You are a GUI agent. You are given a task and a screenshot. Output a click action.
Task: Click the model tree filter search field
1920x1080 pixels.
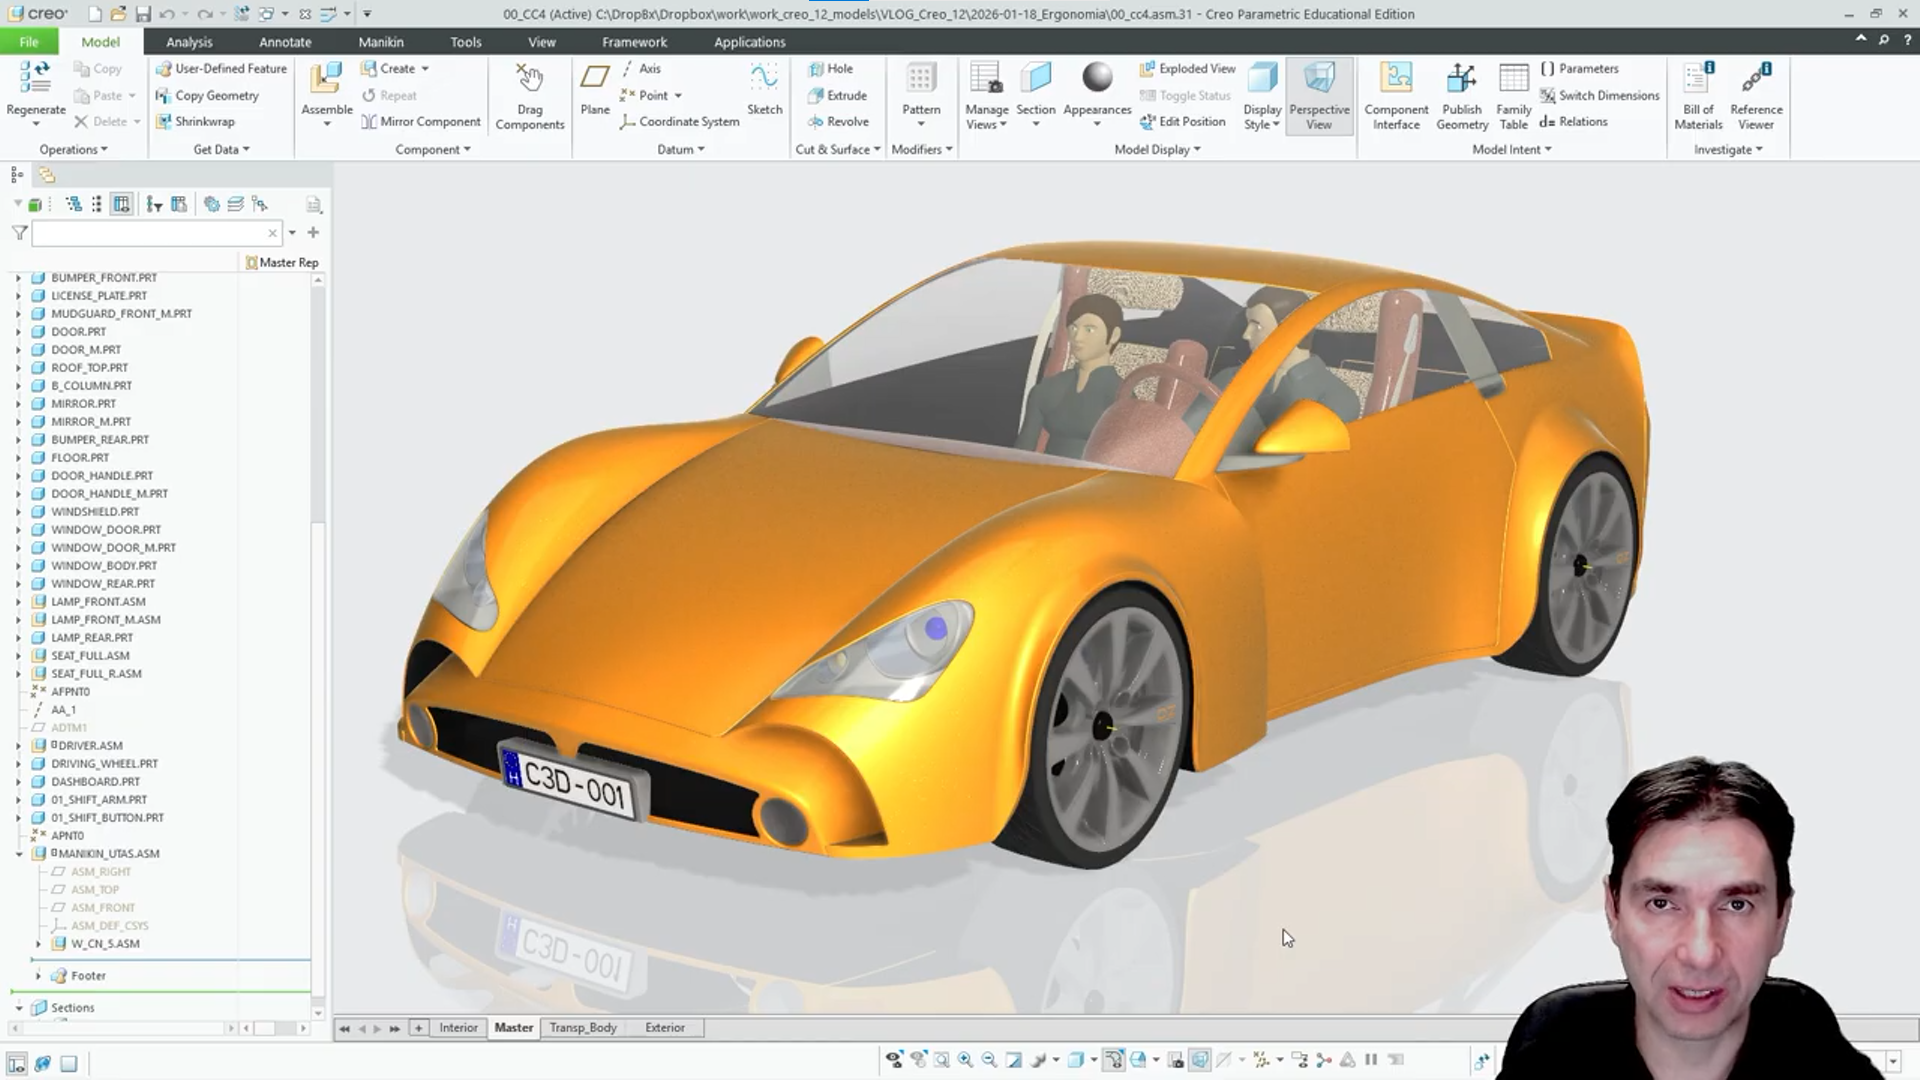[150, 233]
